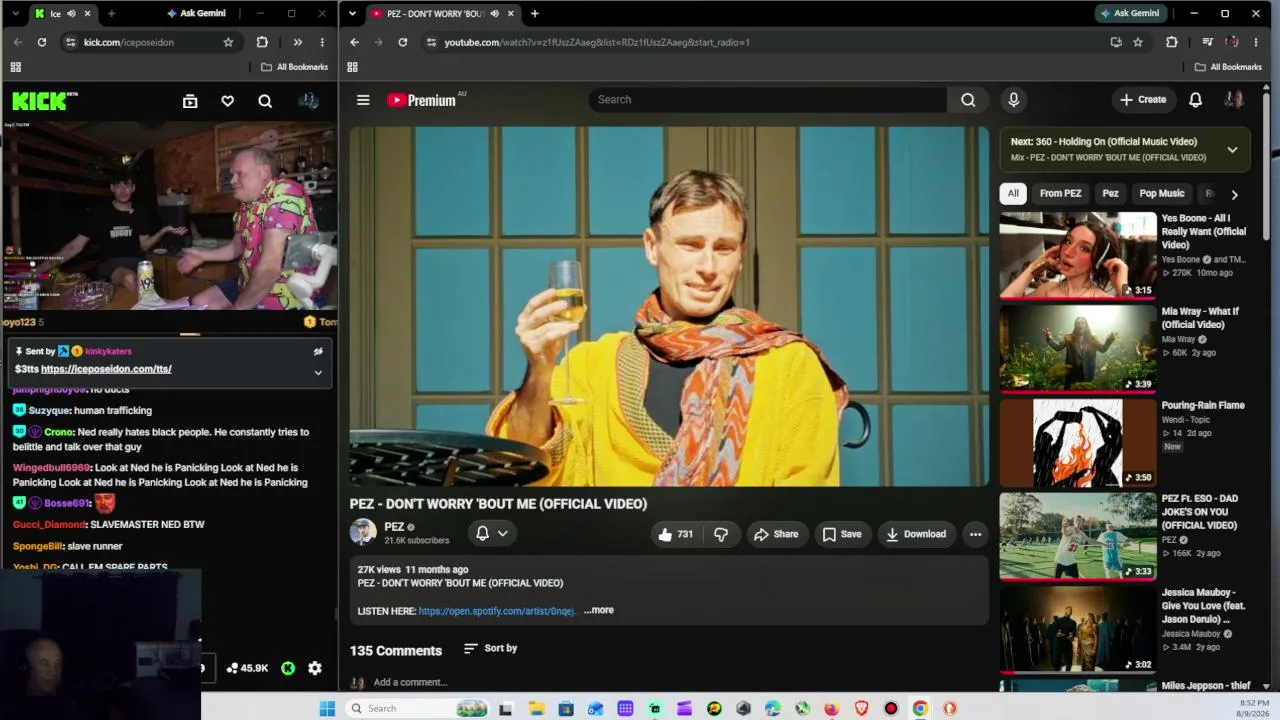The image size is (1280, 720).
Task: Start YouTube voice search microphone
Action: tap(1013, 100)
